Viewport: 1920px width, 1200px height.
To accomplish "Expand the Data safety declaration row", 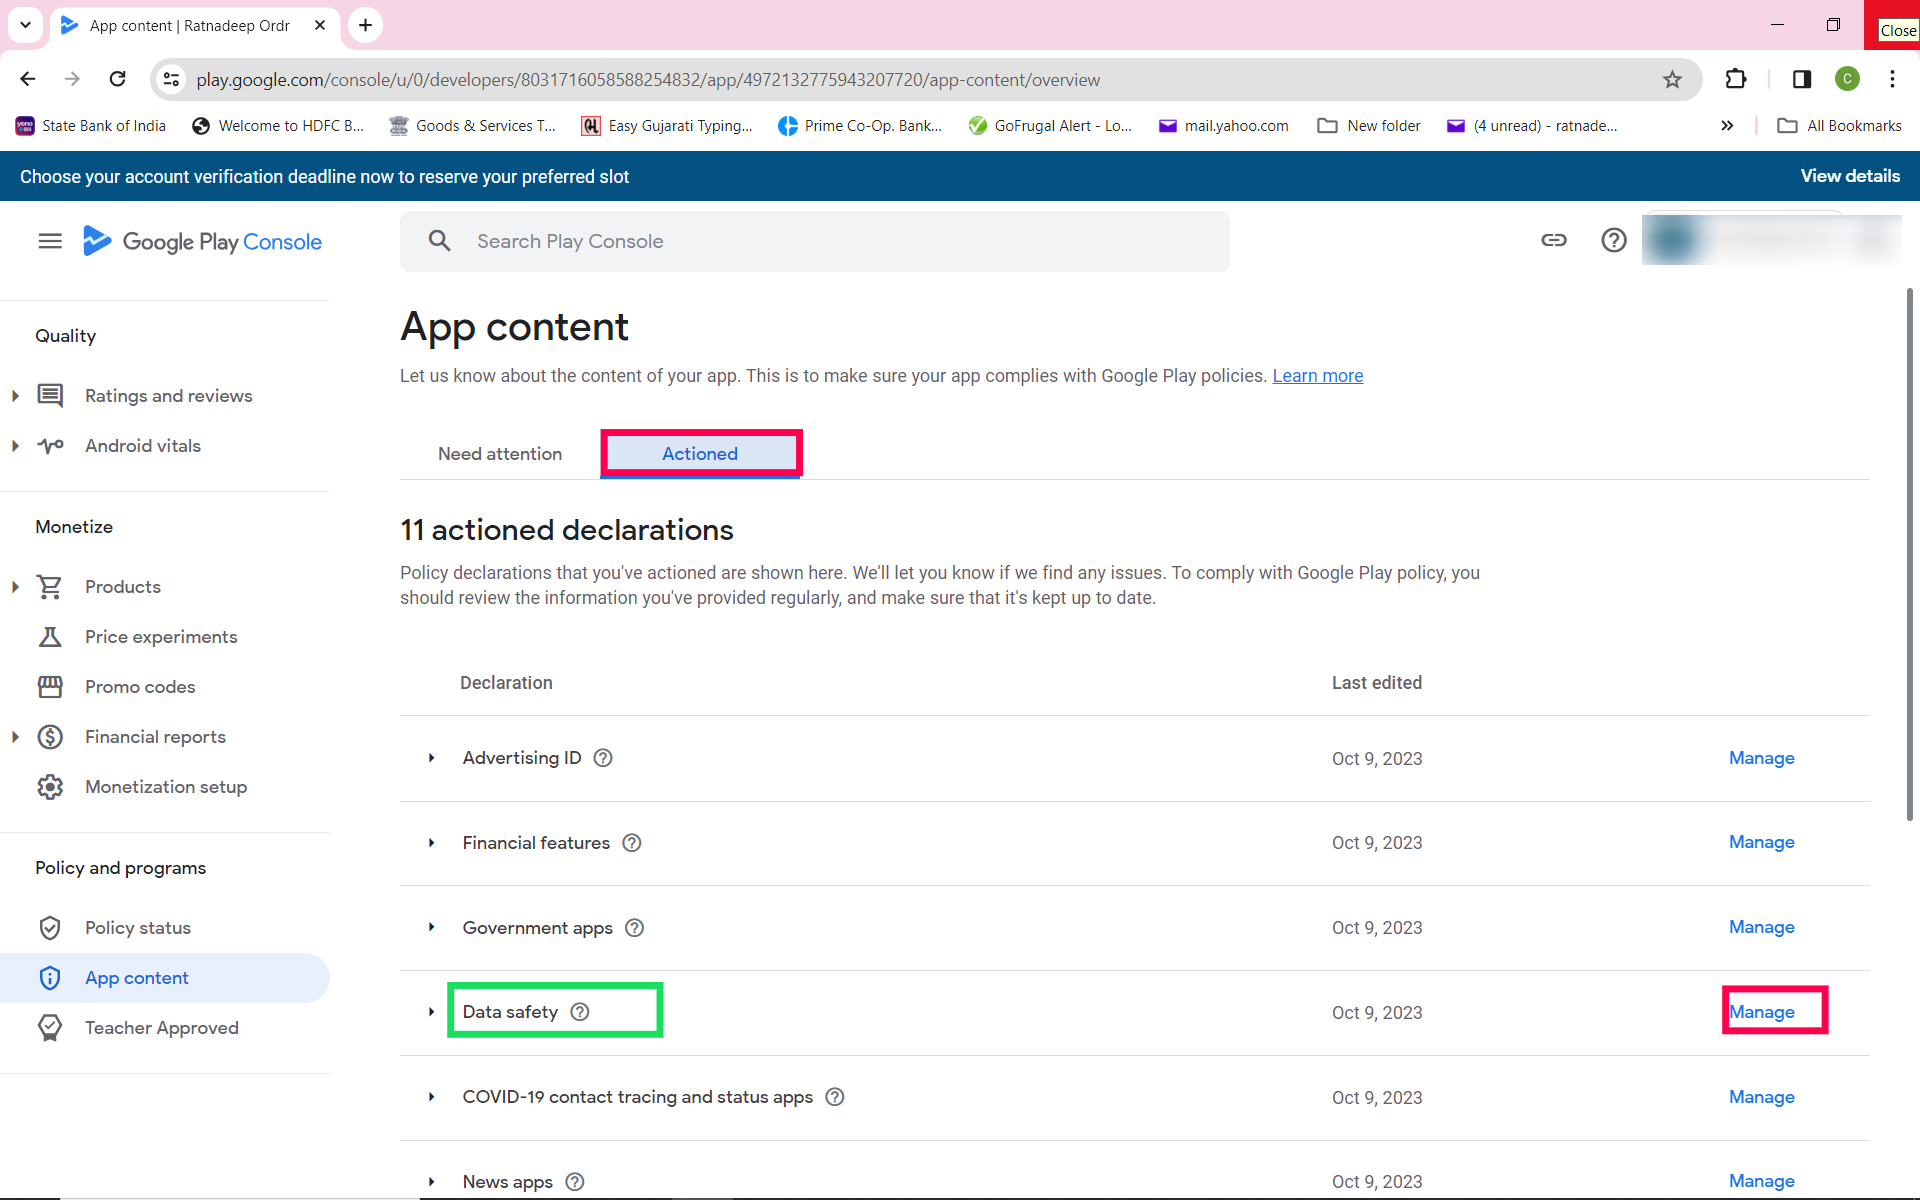I will coord(432,1012).
